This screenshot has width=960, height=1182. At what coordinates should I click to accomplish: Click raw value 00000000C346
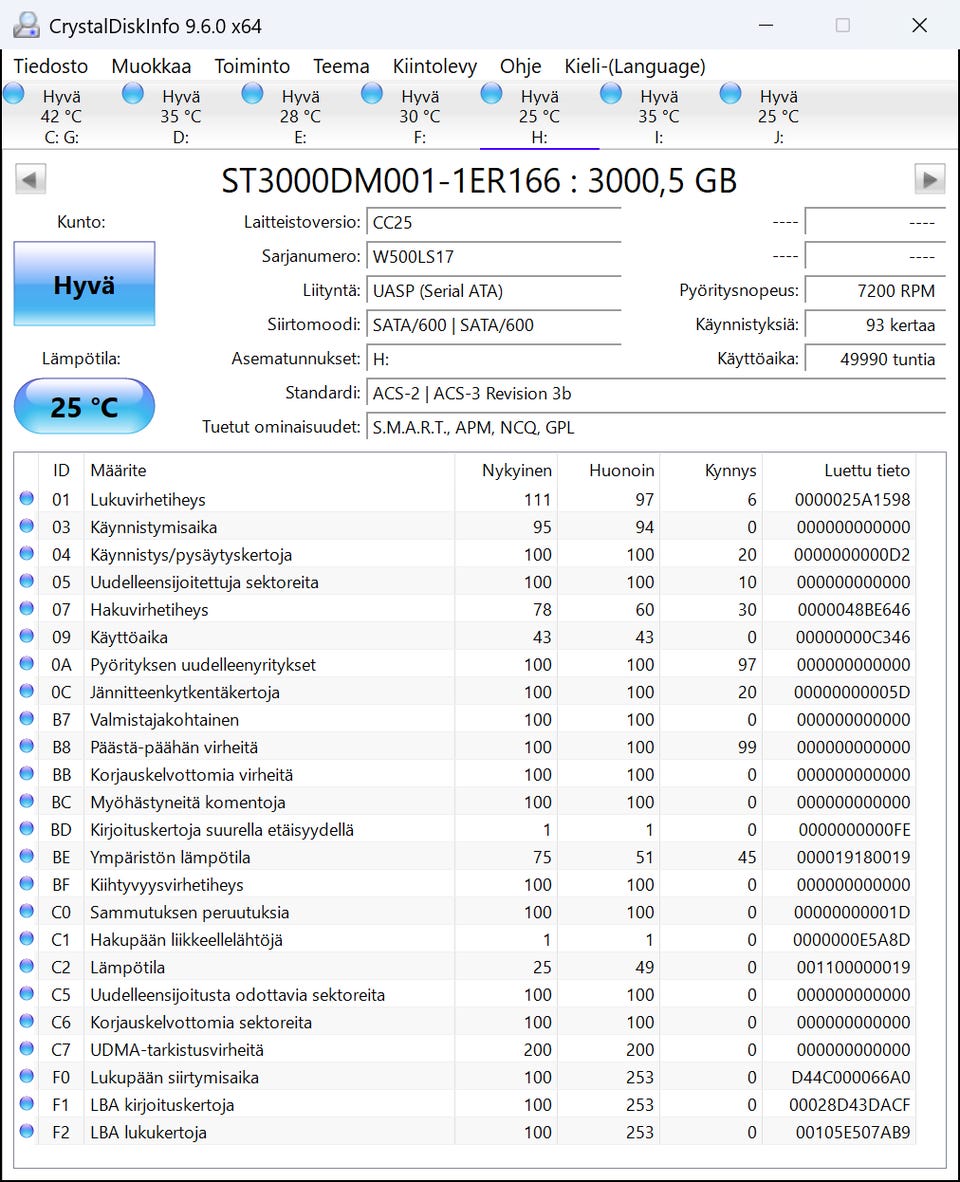(x=853, y=637)
